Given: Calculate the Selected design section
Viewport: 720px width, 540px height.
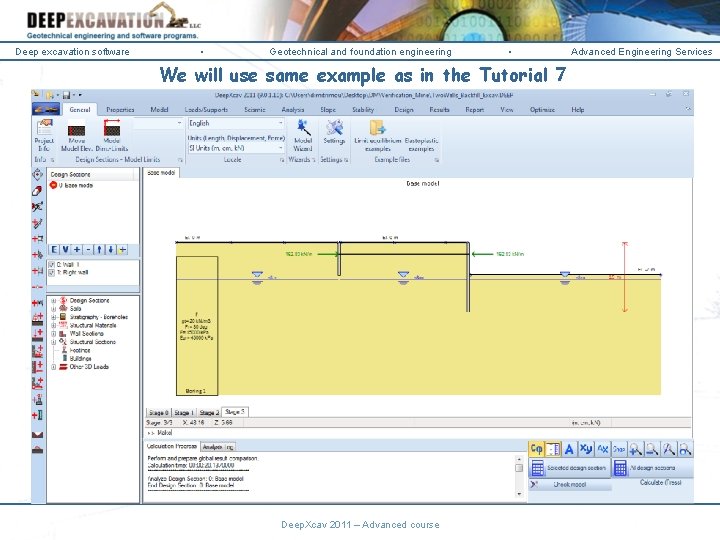Looking at the screenshot, I should click(570, 468).
